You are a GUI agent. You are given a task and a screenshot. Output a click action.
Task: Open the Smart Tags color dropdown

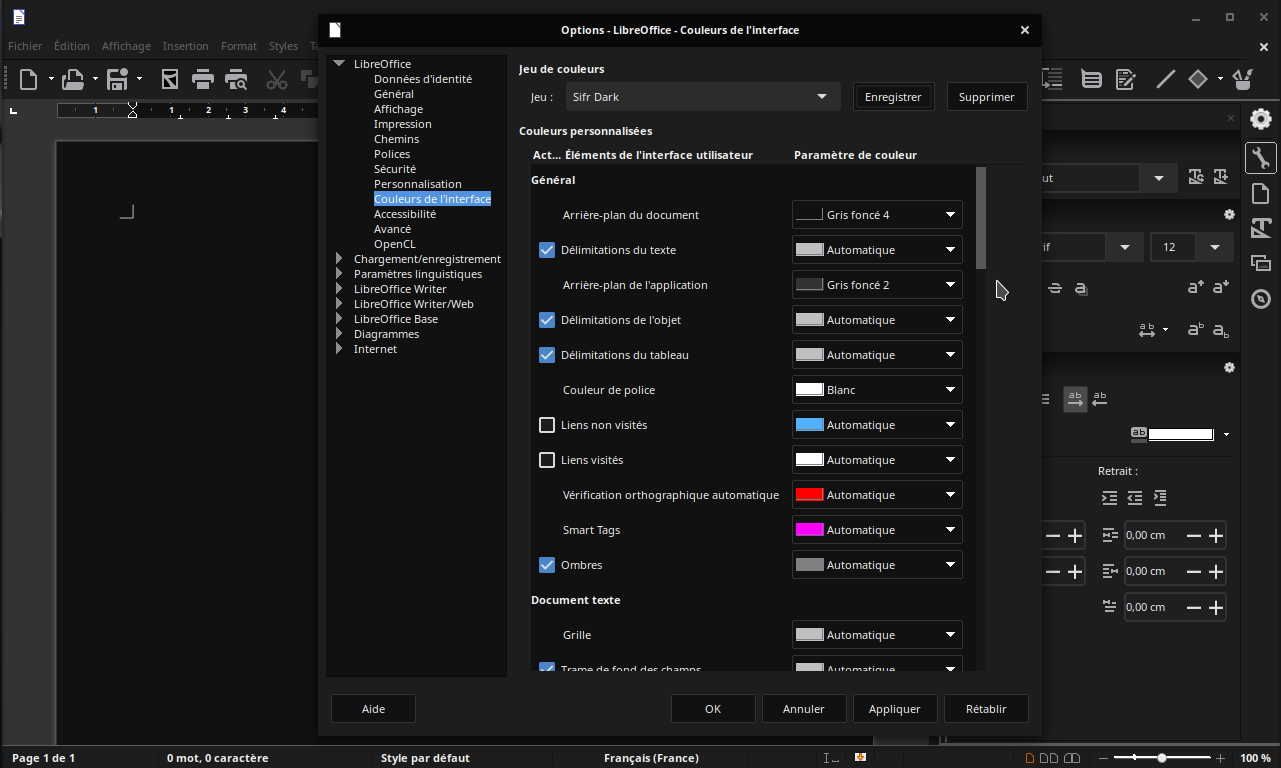point(877,530)
